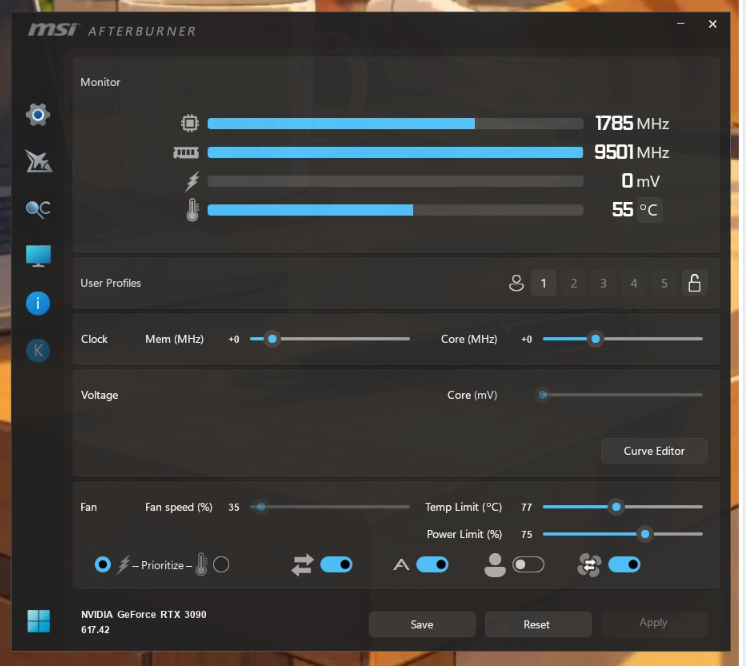The width and height of the screenshot is (746, 666).
Task: Click the Temp Limit slider handle
Action: click(x=616, y=507)
